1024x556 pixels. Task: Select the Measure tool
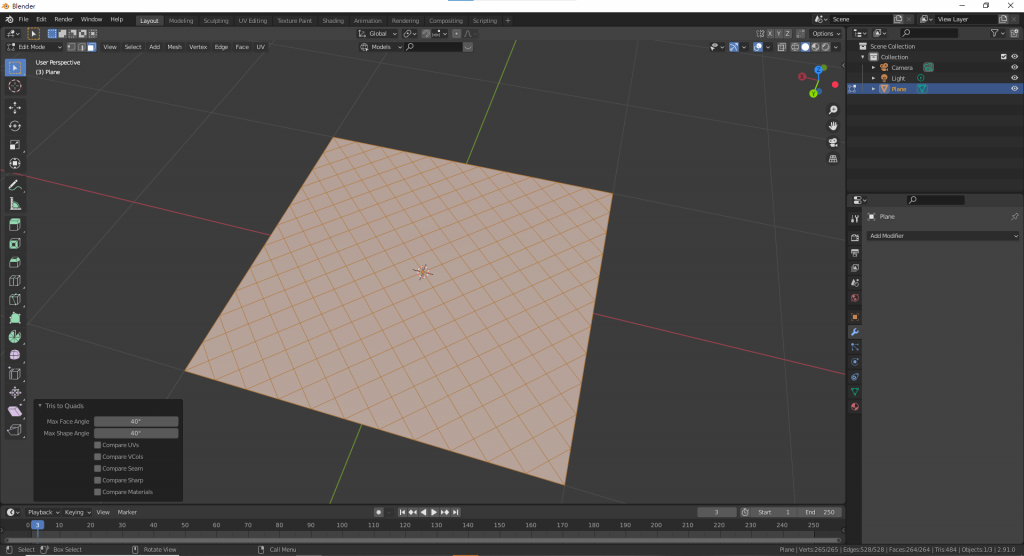[15, 204]
